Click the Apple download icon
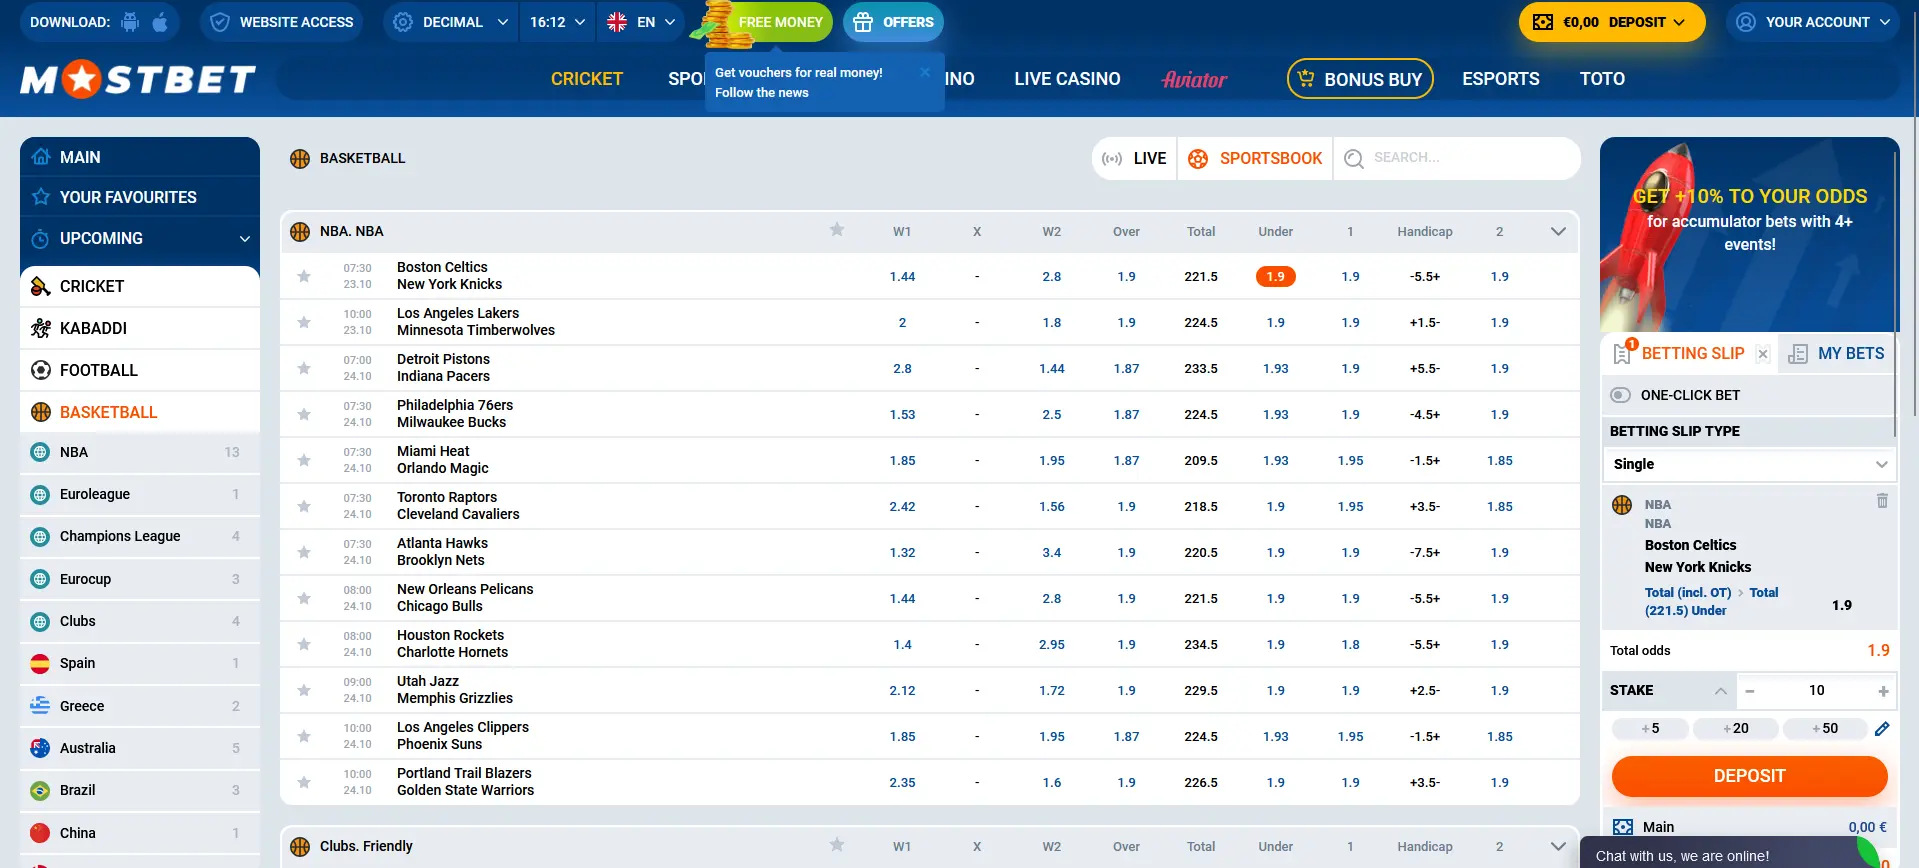The height and width of the screenshot is (868, 1919). point(160,22)
